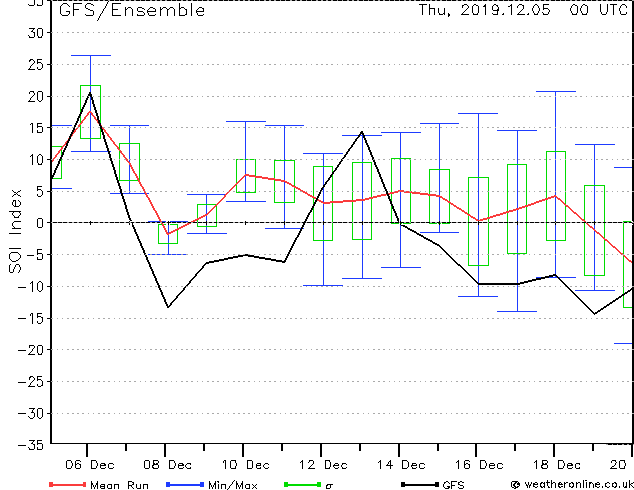Image resolution: width=634 pixels, height=490 pixels.
Task: Click the y-axis value 30
Action: [x=34, y=33]
